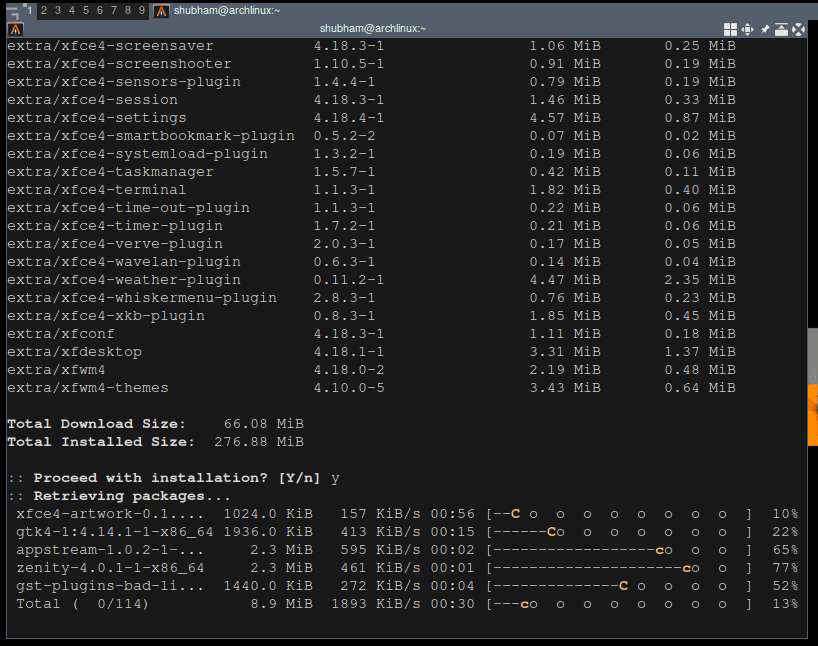The height and width of the screenshot is (646, 818).
Task: Click the four-arrows move icon in the titlebar
Action: [x=747, y=29]
